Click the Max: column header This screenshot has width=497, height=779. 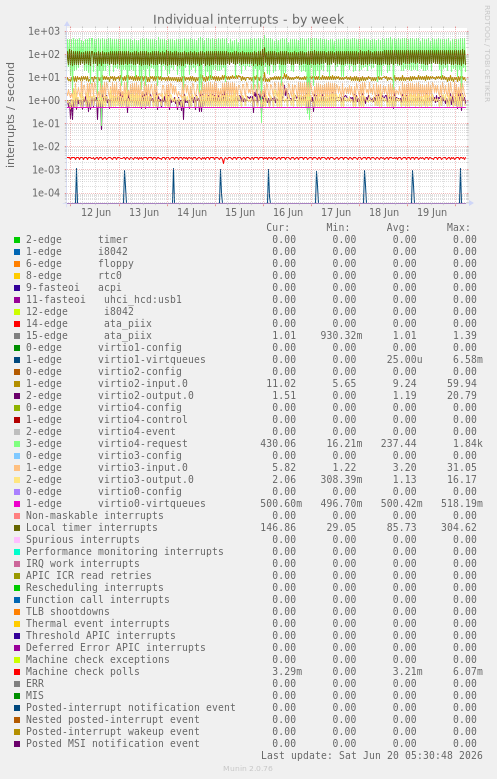[458, 228]
